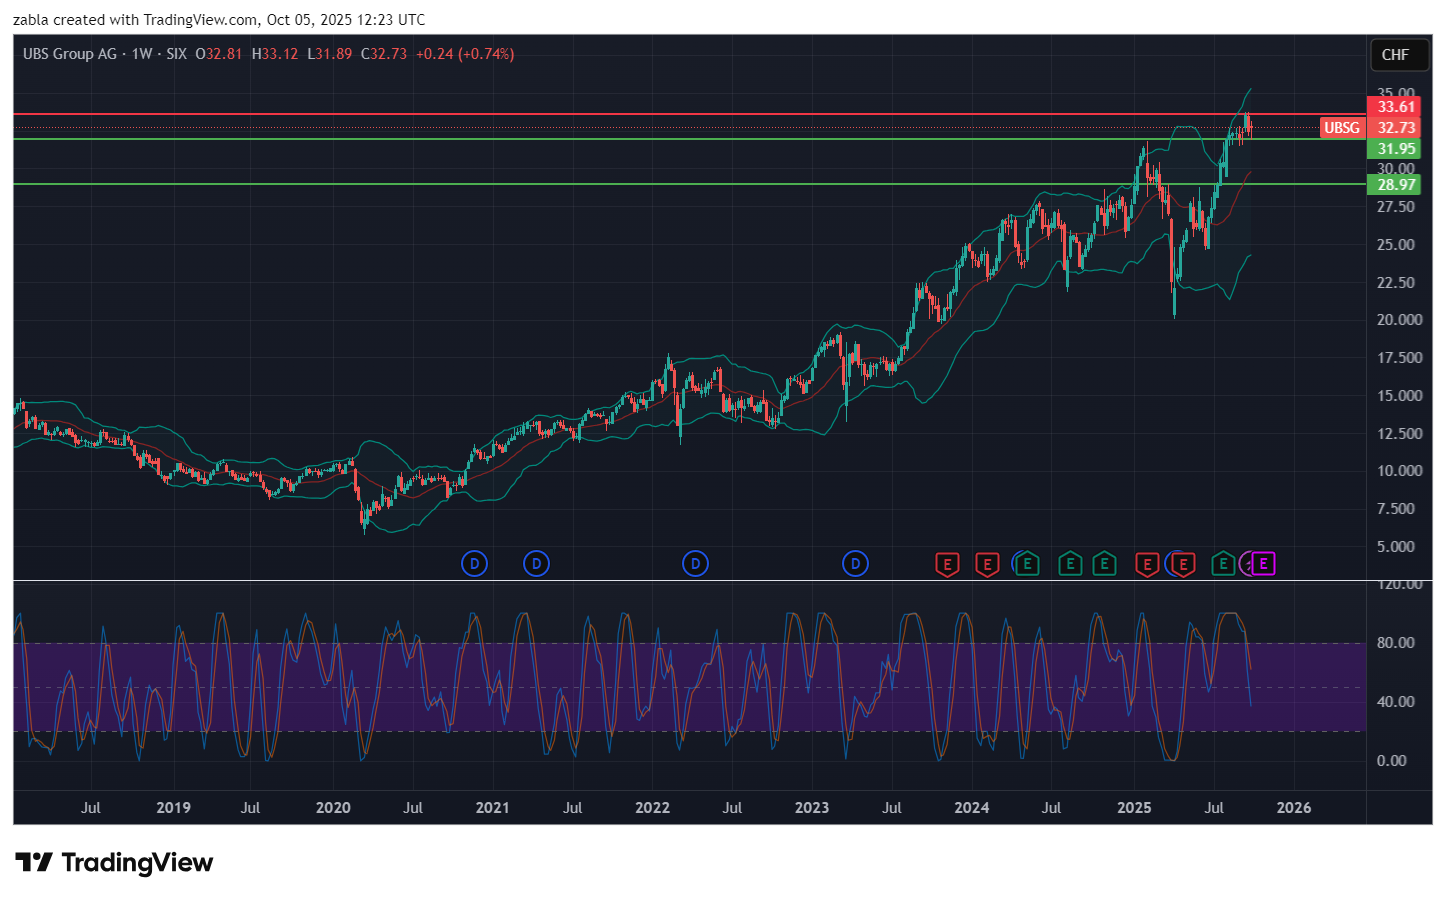
Task: Click the rightmost green earnings E marker
Action: (1222, 565)
